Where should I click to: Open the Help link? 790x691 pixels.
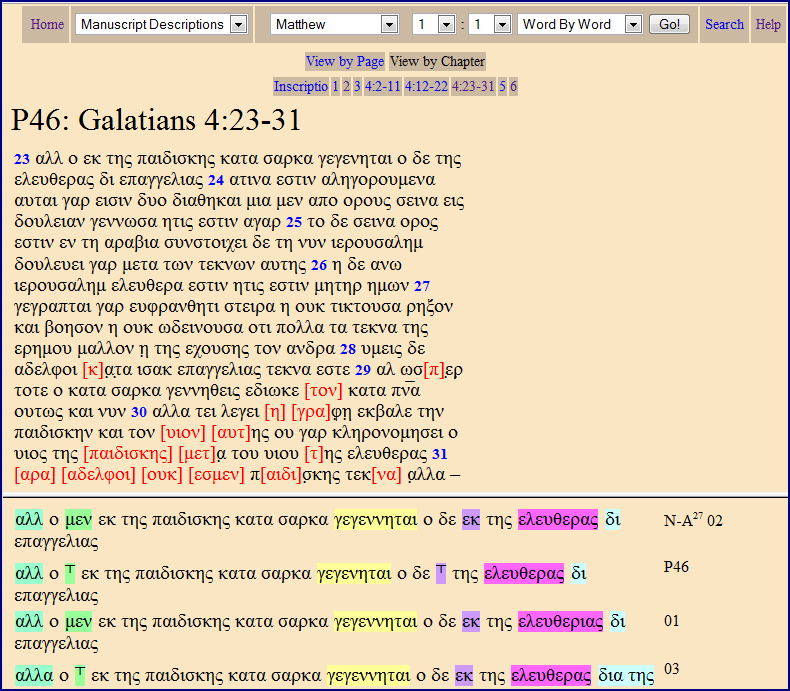coord(768,24)
